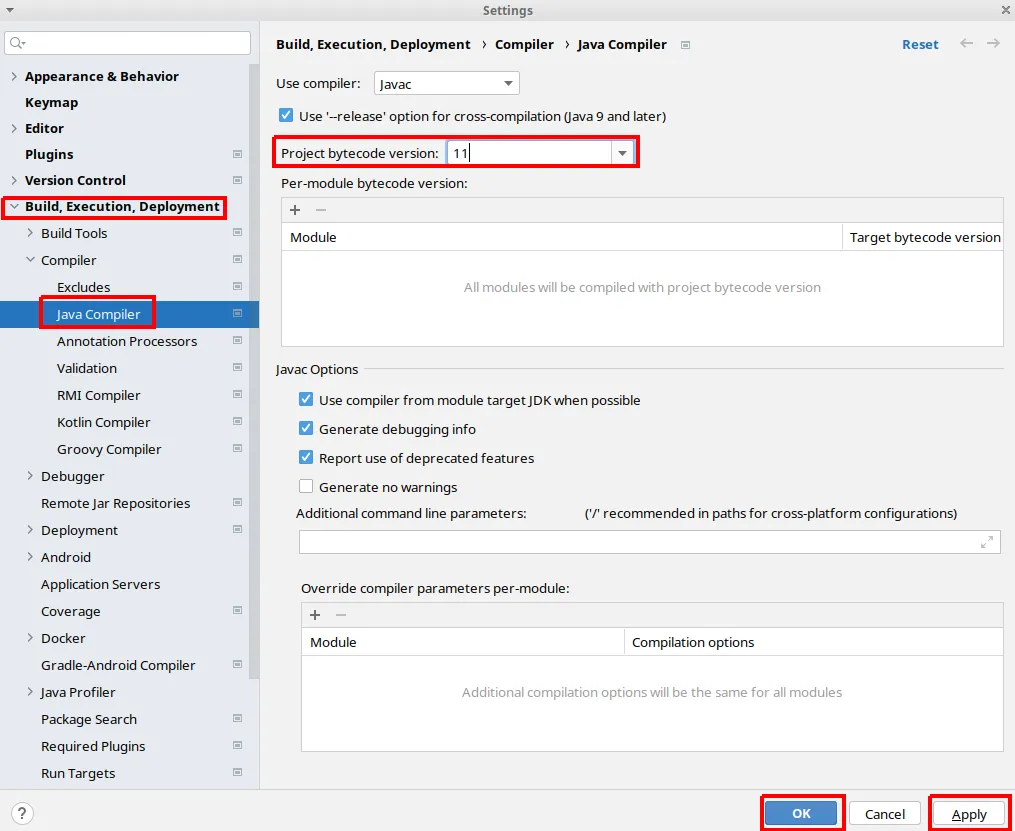Click the Cancel button
The image size is (1015, 831).
[x=885, y=814]
